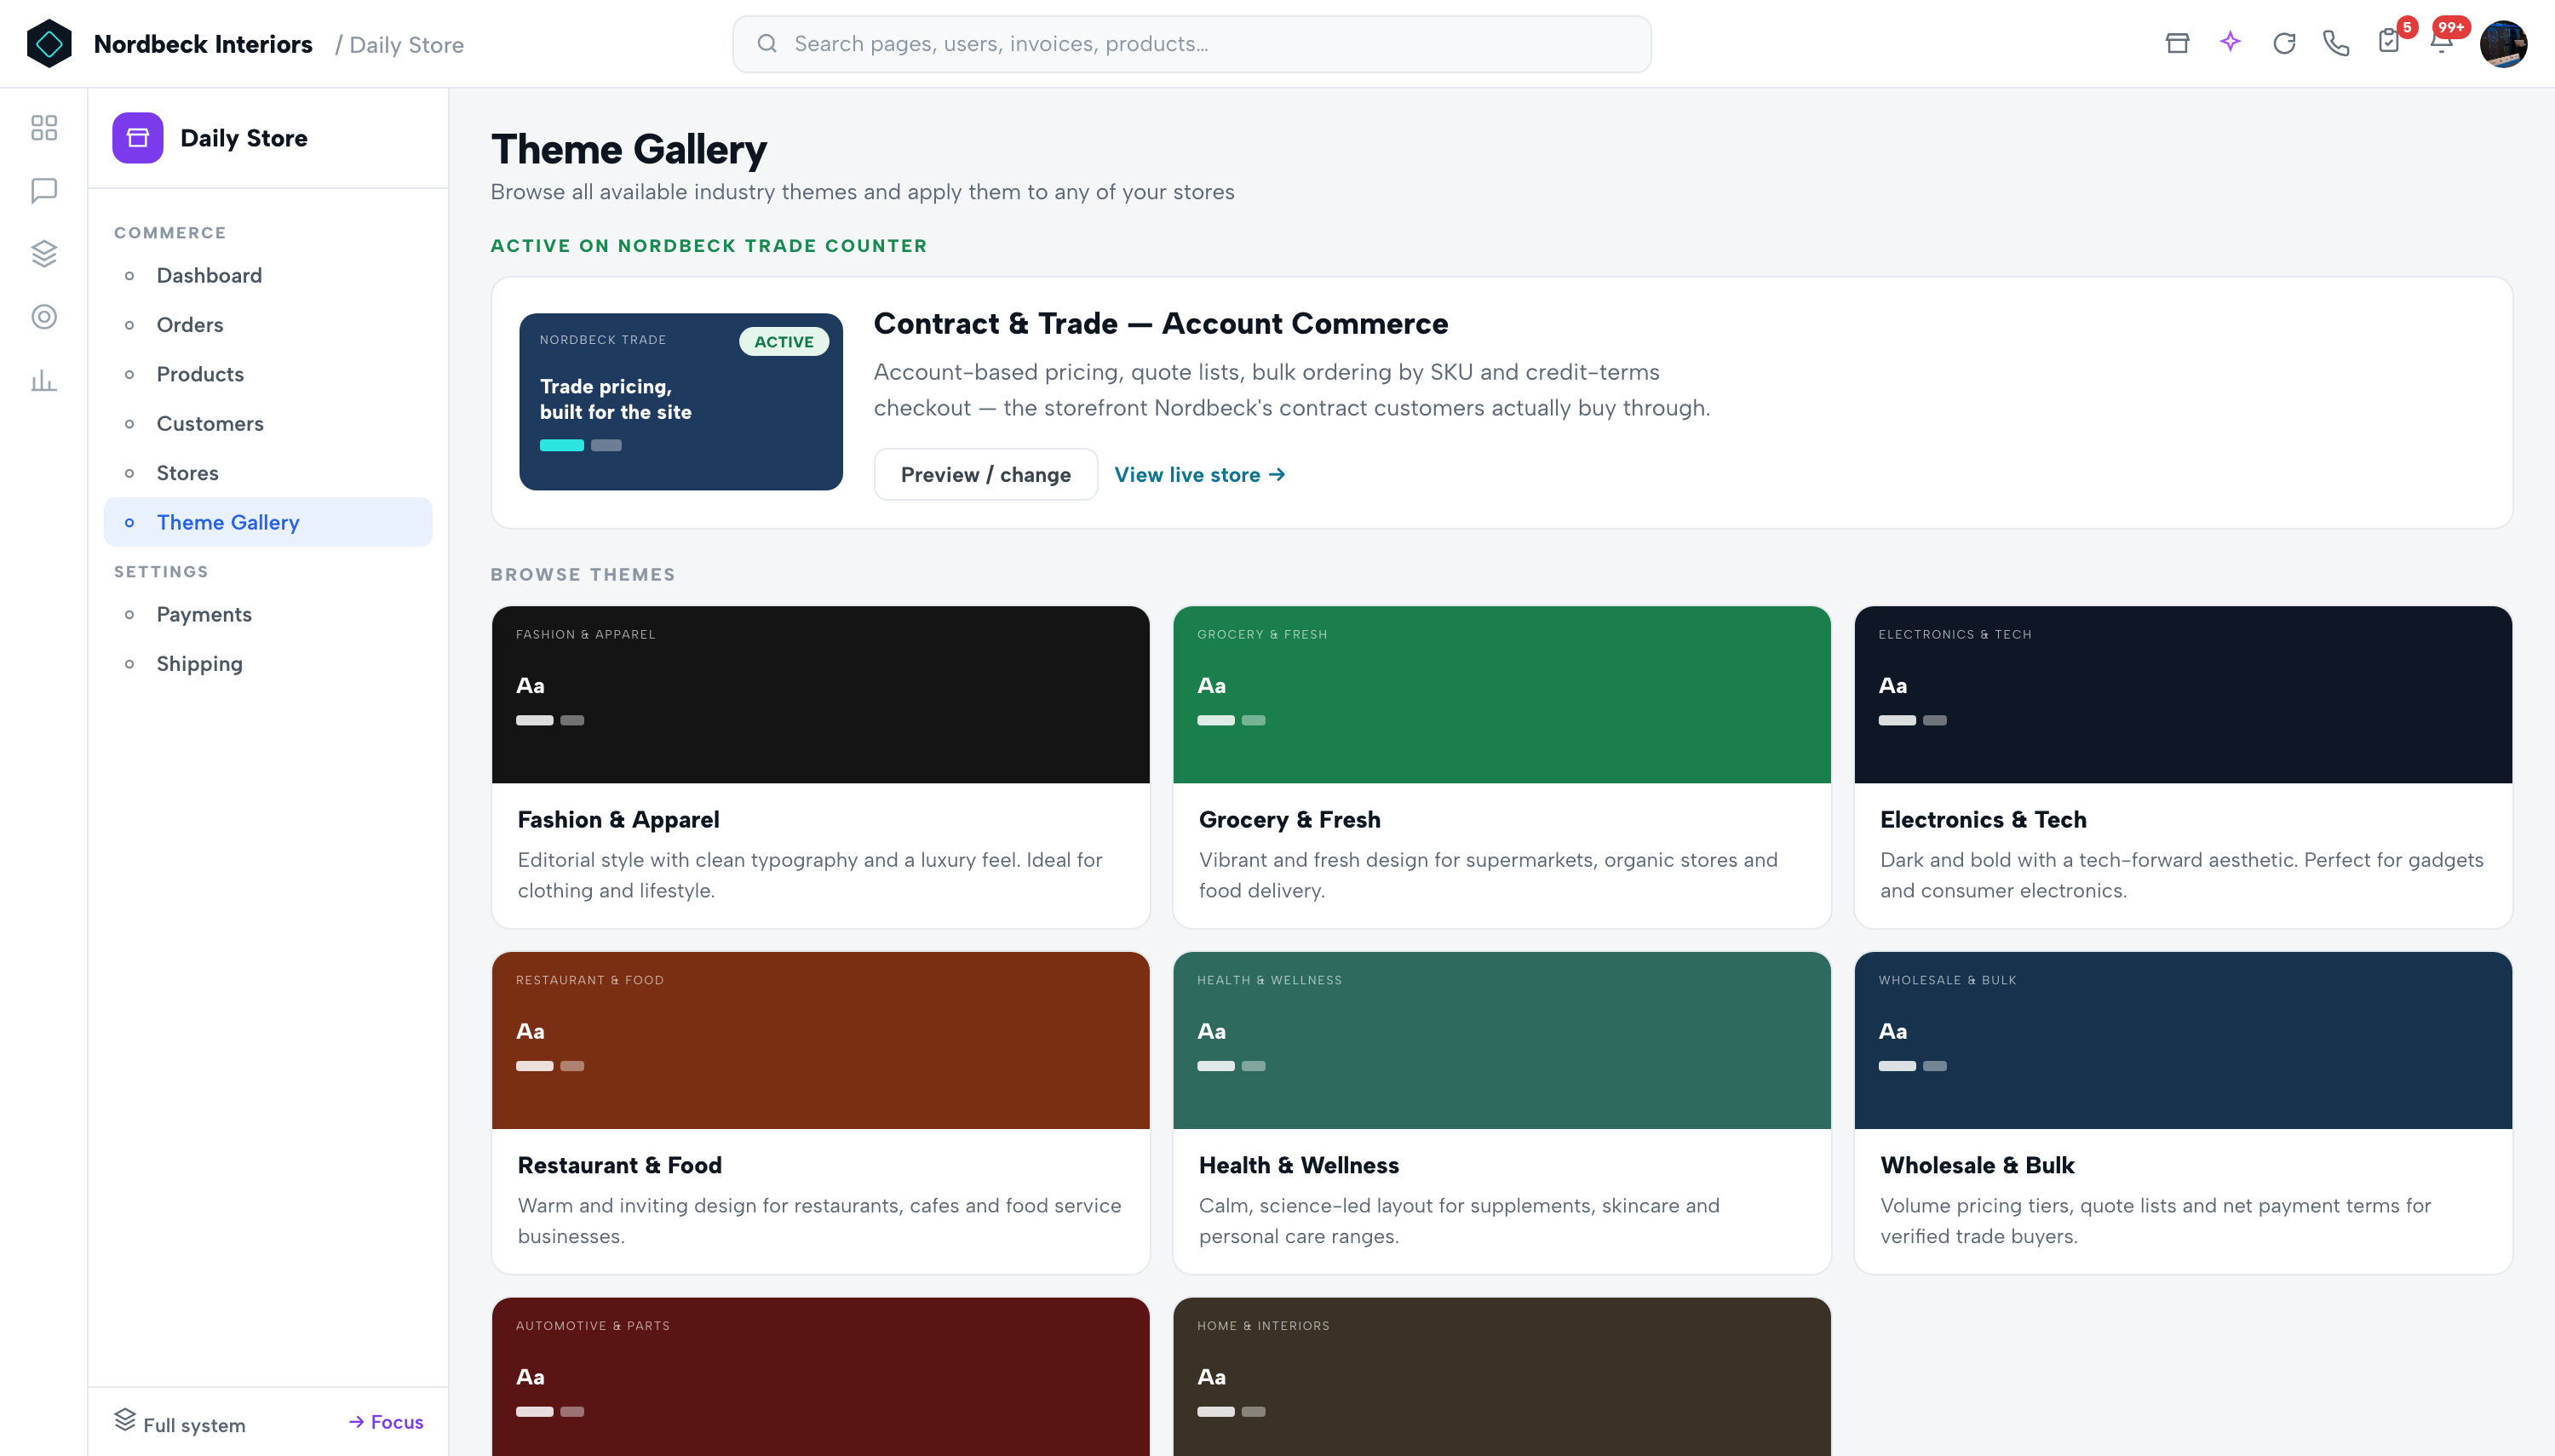2555x1456 pixels.
Task: Open Products in sidebar
Action: [x=268, y=374]
